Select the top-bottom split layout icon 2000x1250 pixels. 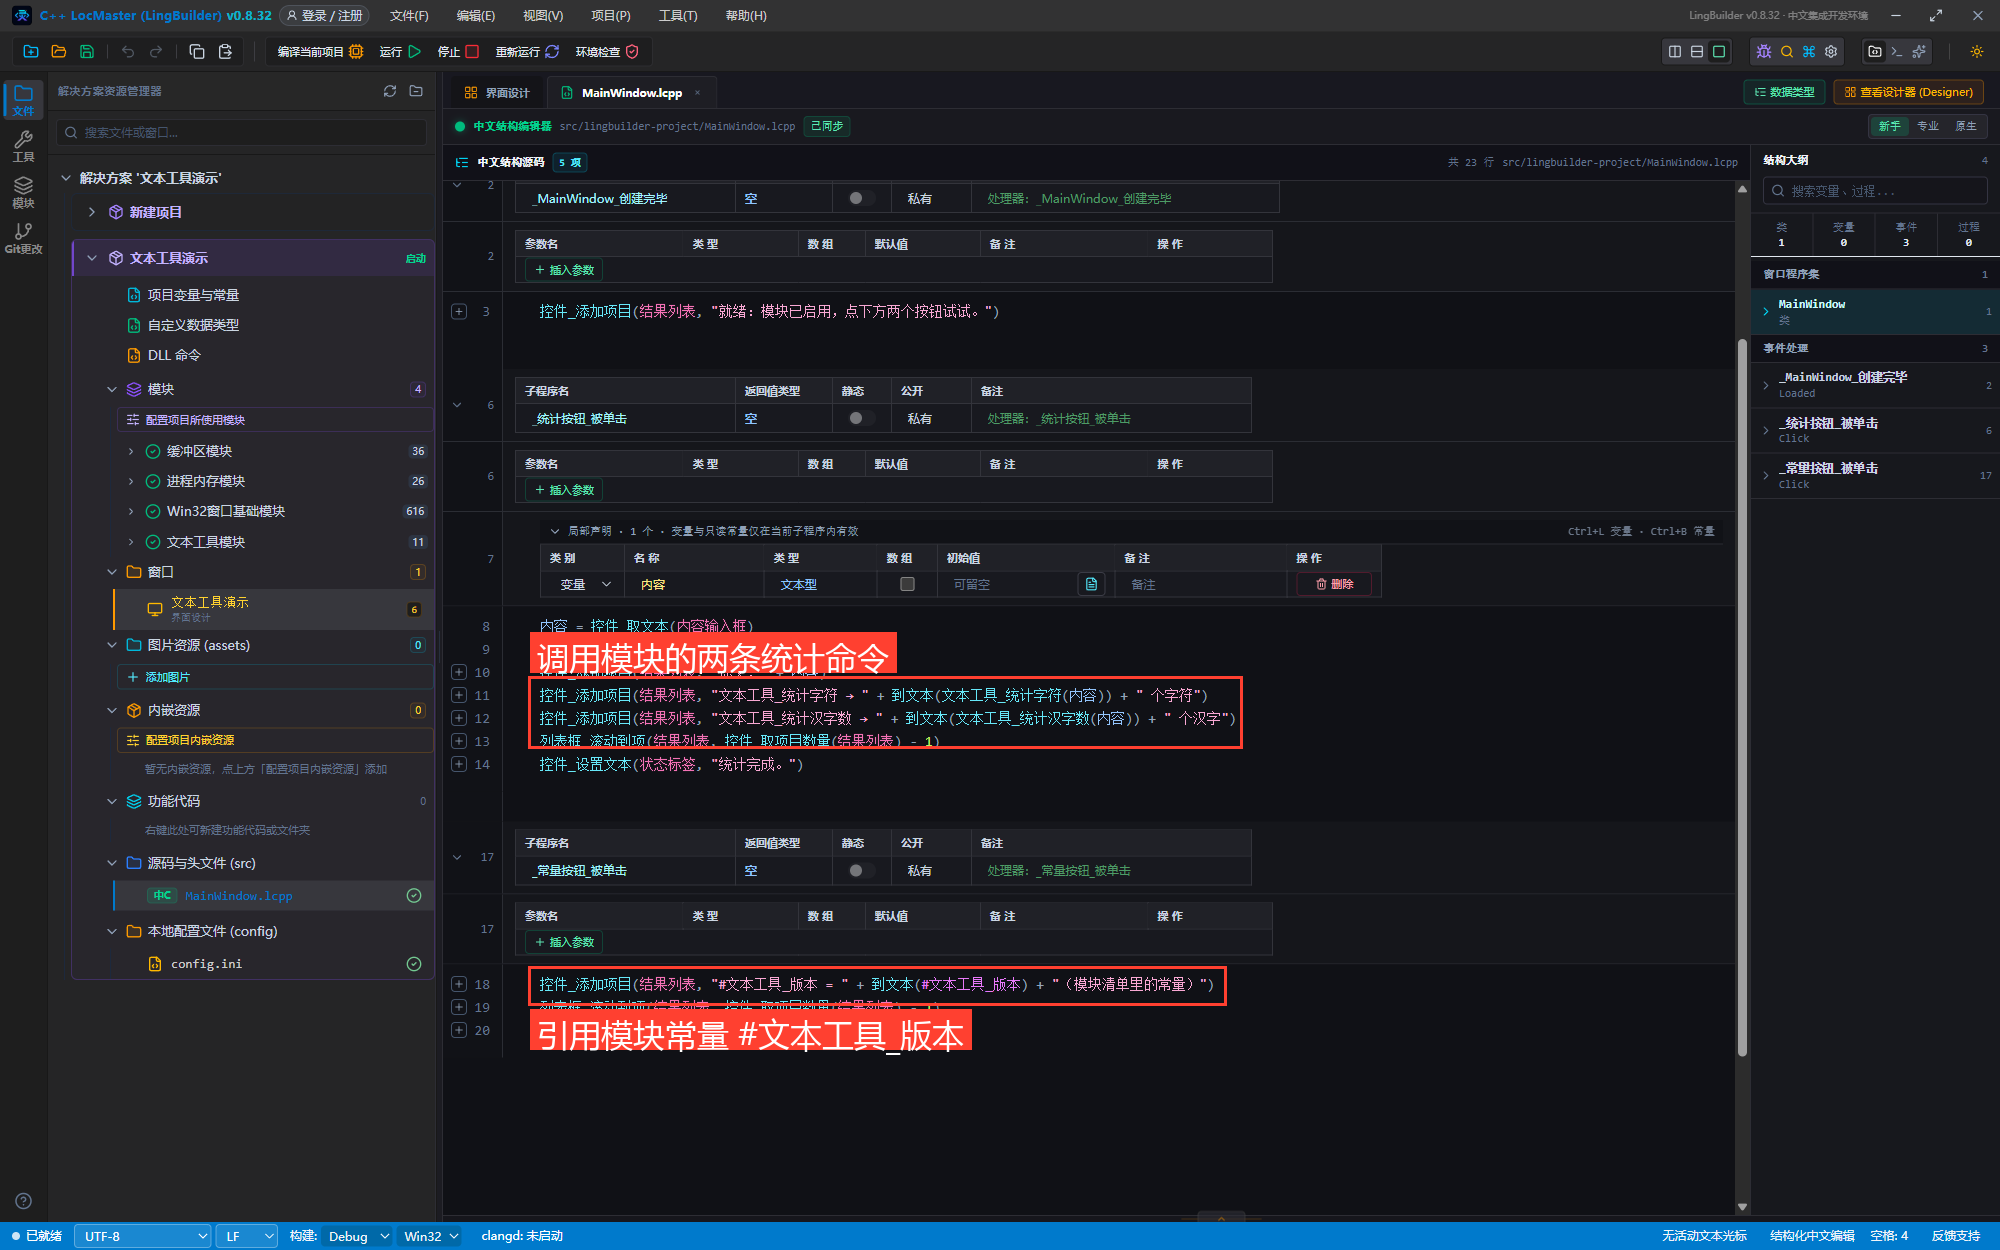click(1697, 52)
